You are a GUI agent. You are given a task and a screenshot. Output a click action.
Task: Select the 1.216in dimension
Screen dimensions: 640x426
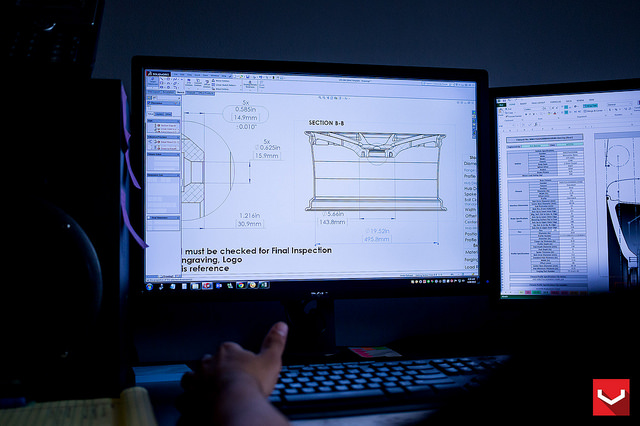(x=249, y=215)
